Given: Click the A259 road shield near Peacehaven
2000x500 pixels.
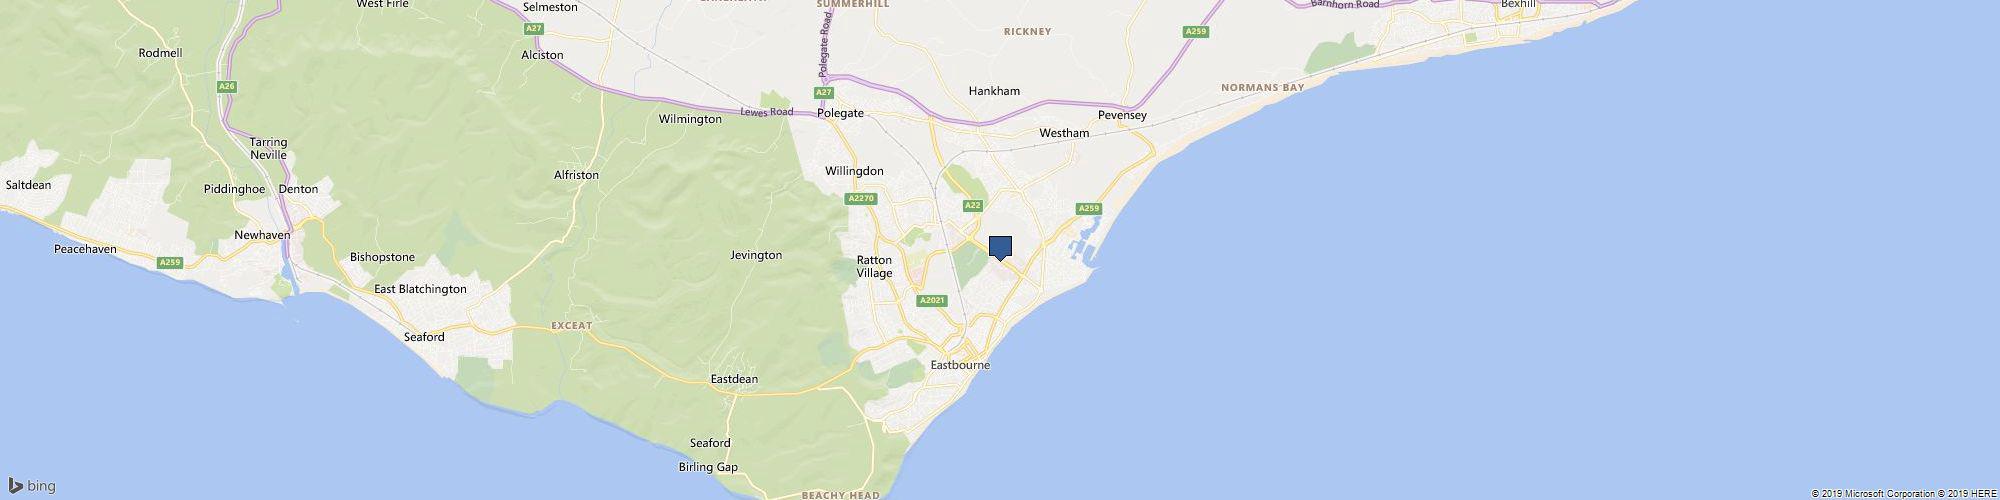Looking at the screenshot, I should (169, 262).
